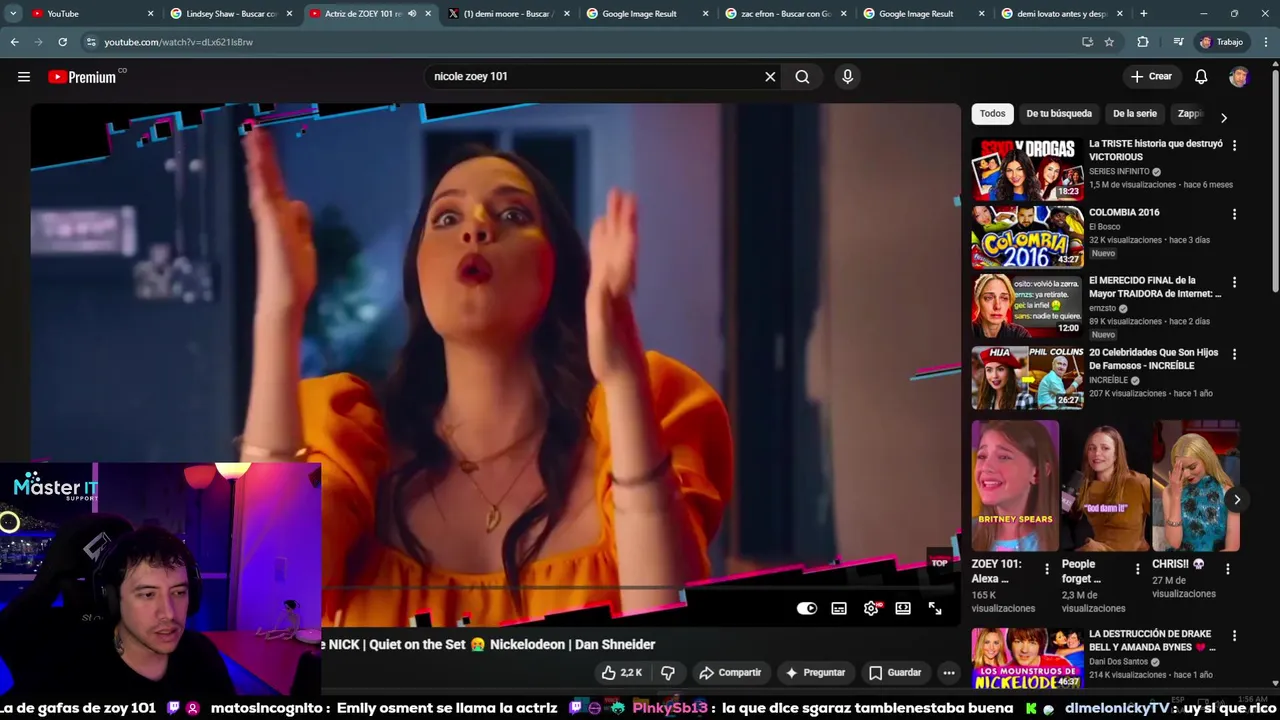Install app icon in address bar
Viewport: 1280px width, 720px height.
pos(1087,42)
